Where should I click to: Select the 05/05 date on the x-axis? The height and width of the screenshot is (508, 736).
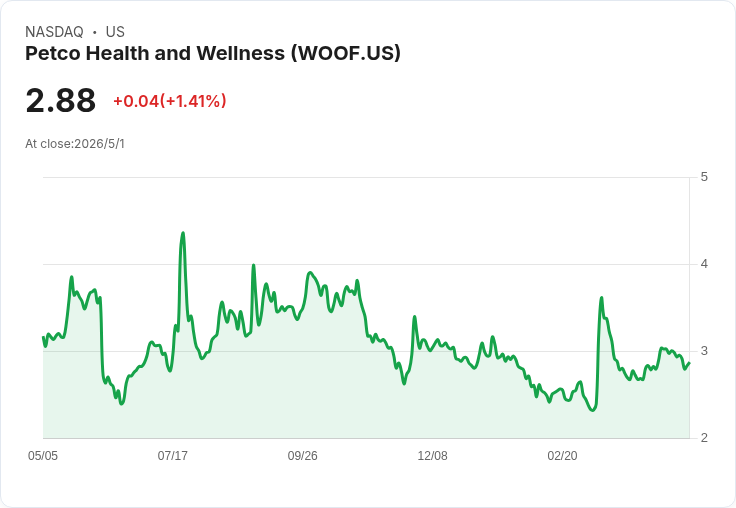tap(43, 455)
